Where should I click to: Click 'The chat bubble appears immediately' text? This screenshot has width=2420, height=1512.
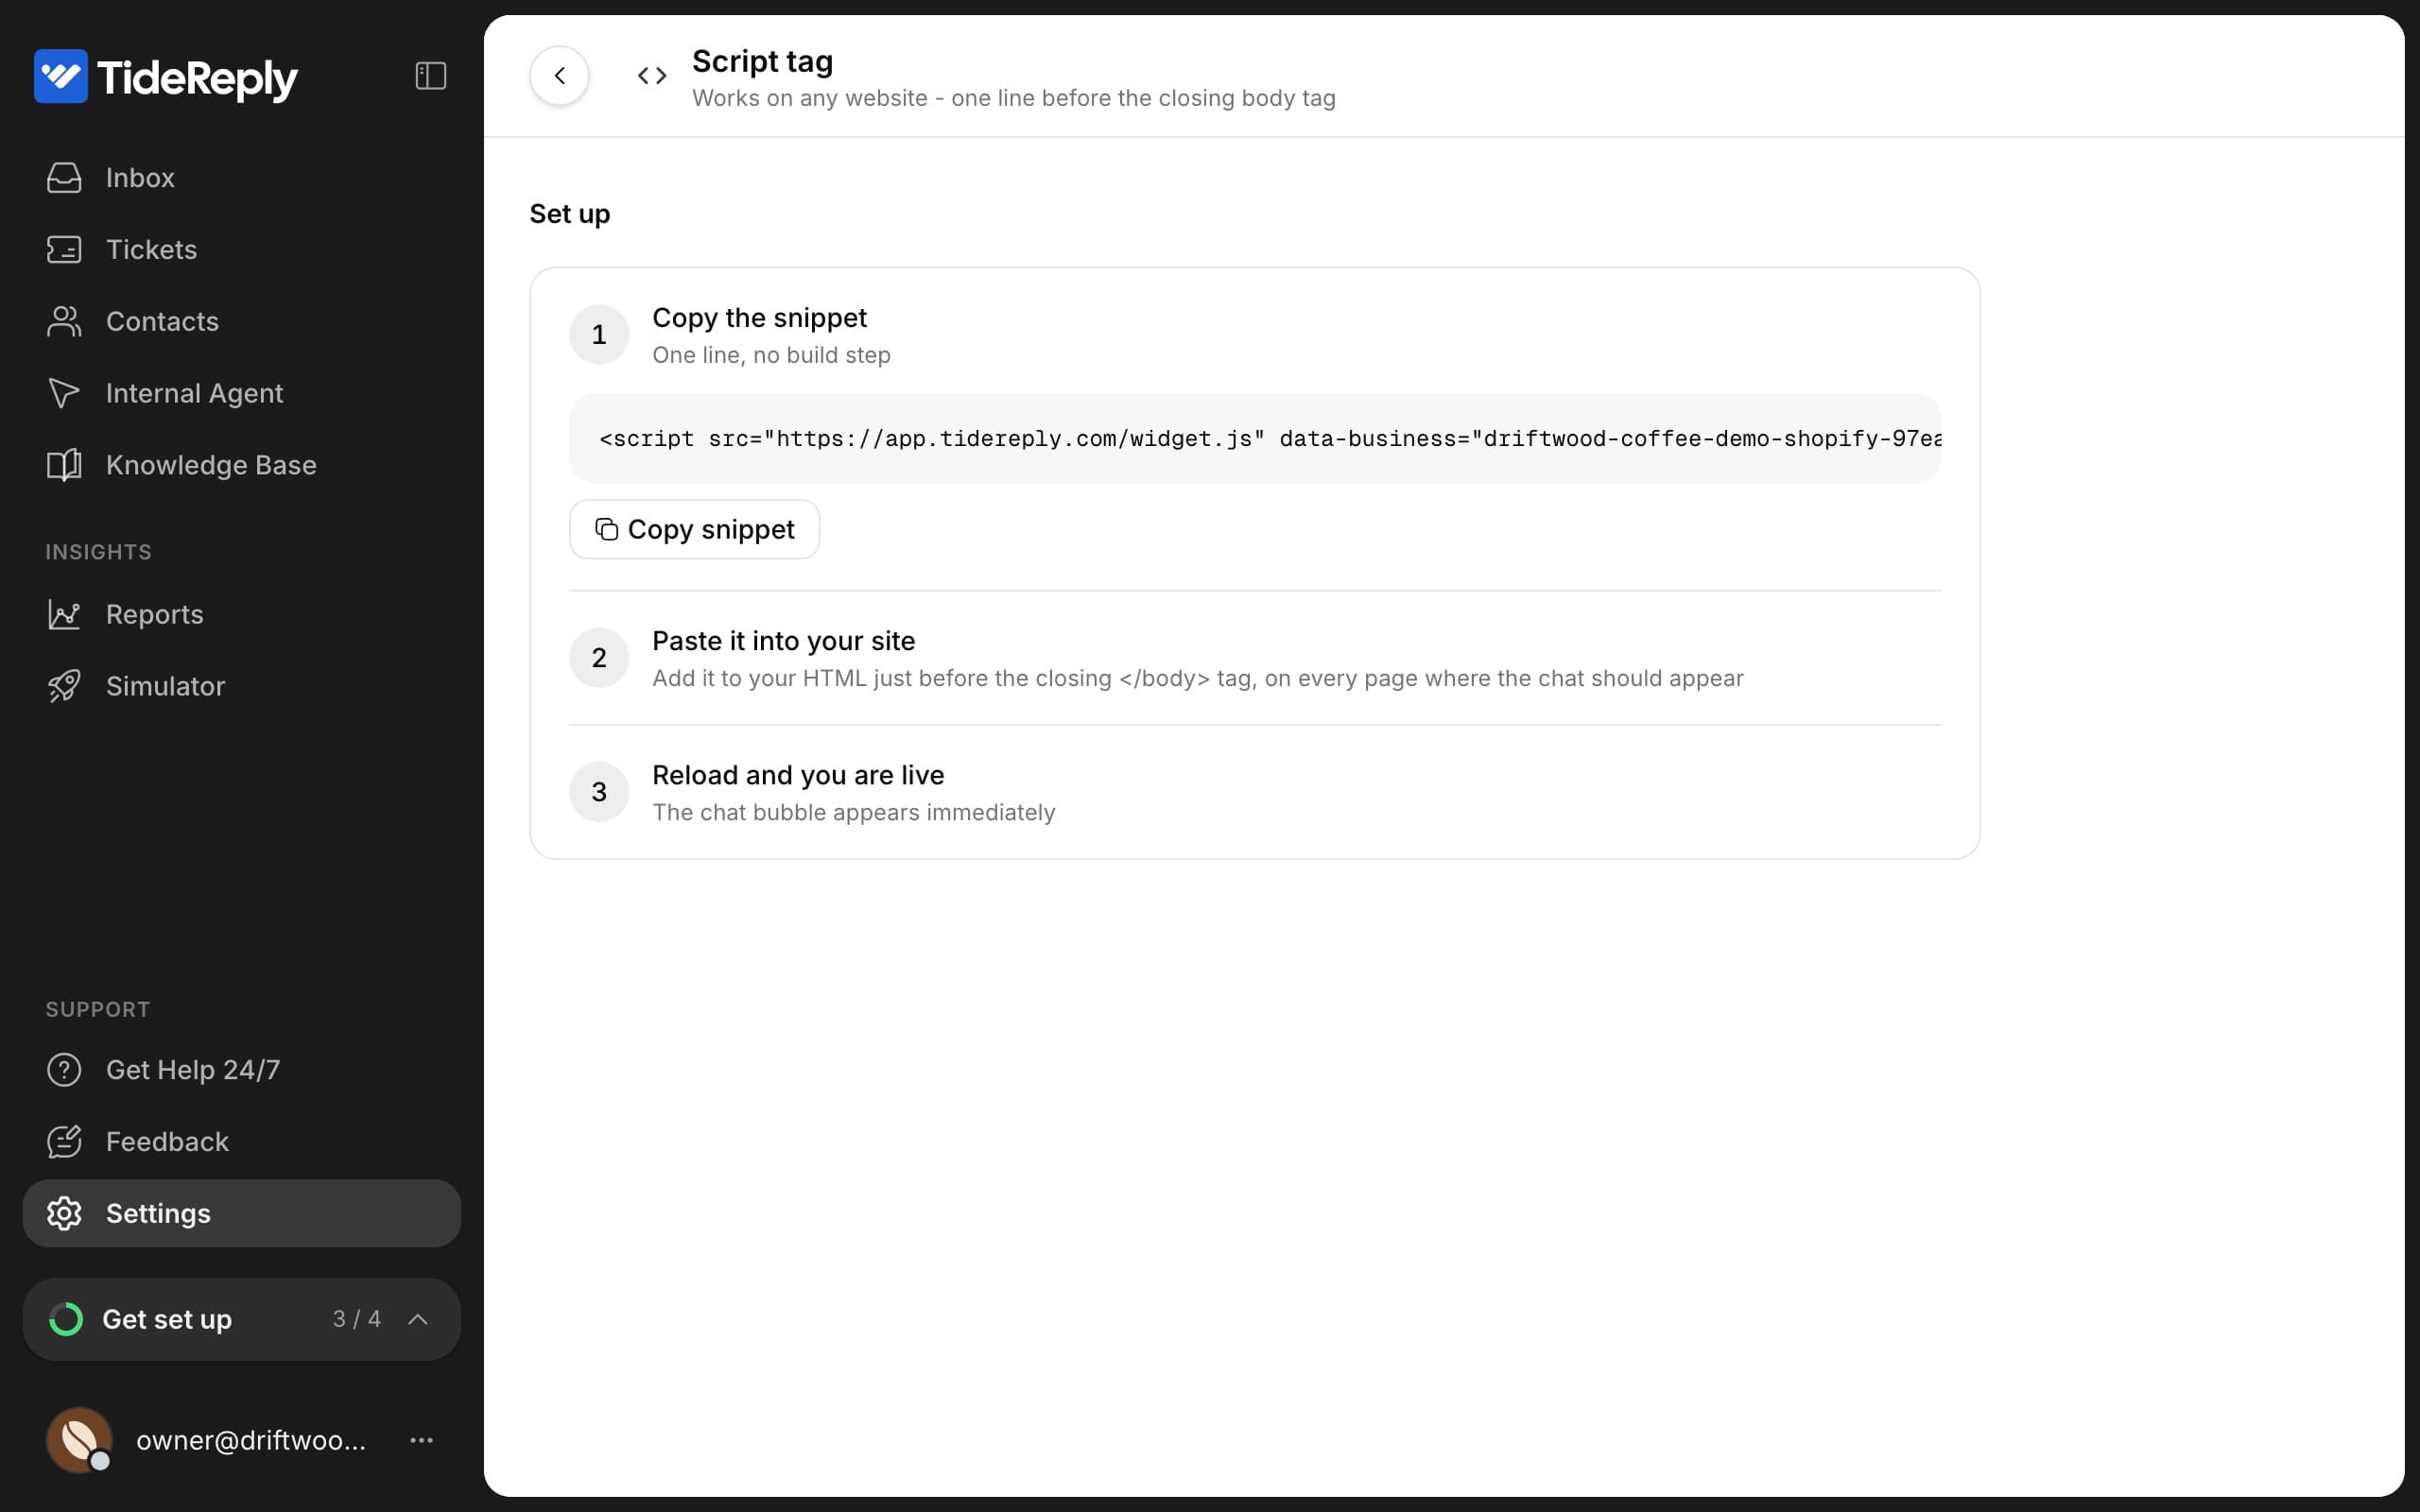[853, 813]
